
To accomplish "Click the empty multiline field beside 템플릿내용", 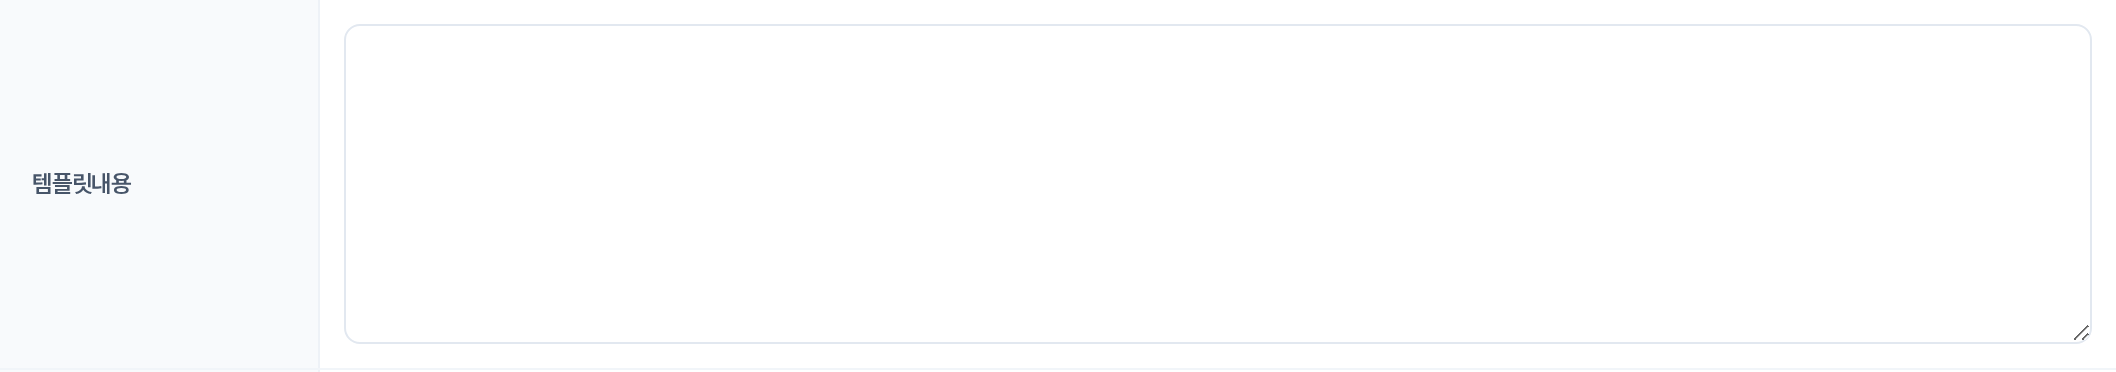I will [1217, 184].
